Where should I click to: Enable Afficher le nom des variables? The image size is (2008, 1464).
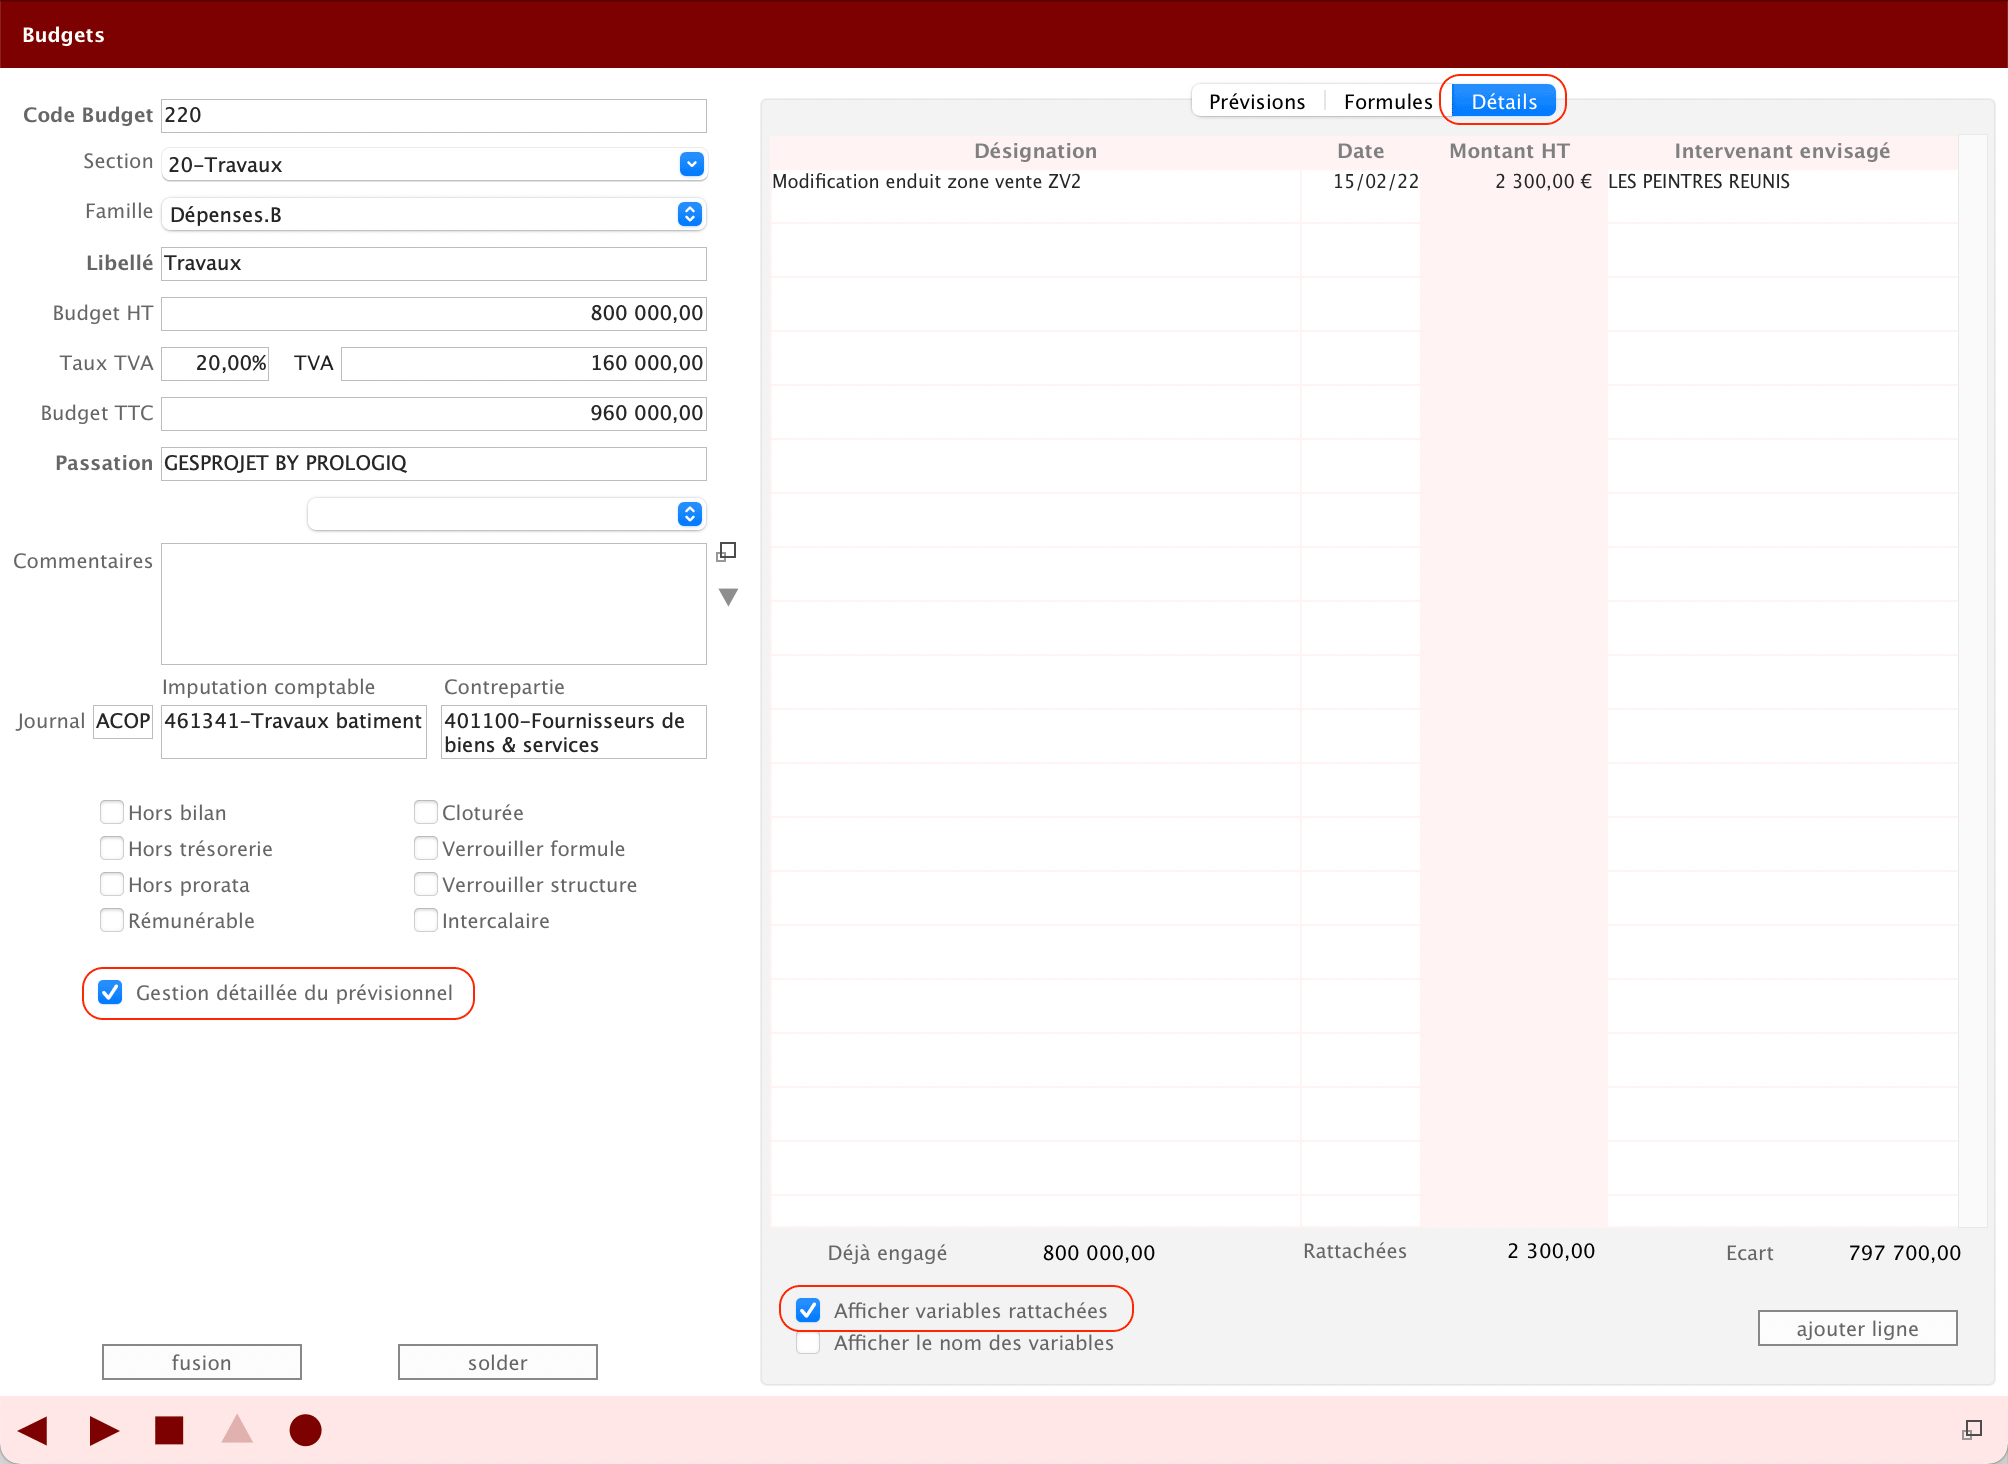(x=808, y=1342)
